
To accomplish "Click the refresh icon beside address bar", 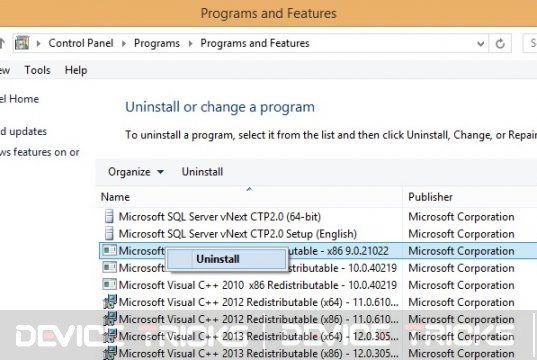I will (500, 44).
